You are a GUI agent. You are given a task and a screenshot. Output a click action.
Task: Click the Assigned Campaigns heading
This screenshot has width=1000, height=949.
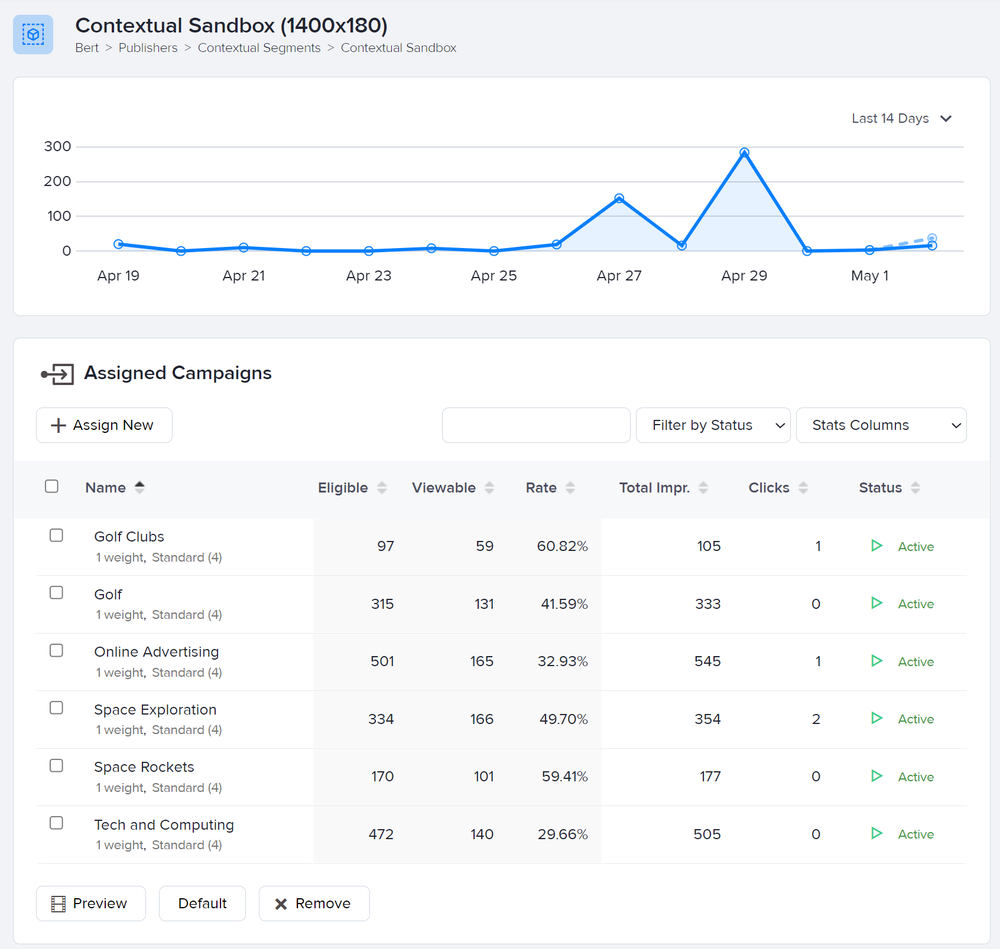[x=178, y=373]
